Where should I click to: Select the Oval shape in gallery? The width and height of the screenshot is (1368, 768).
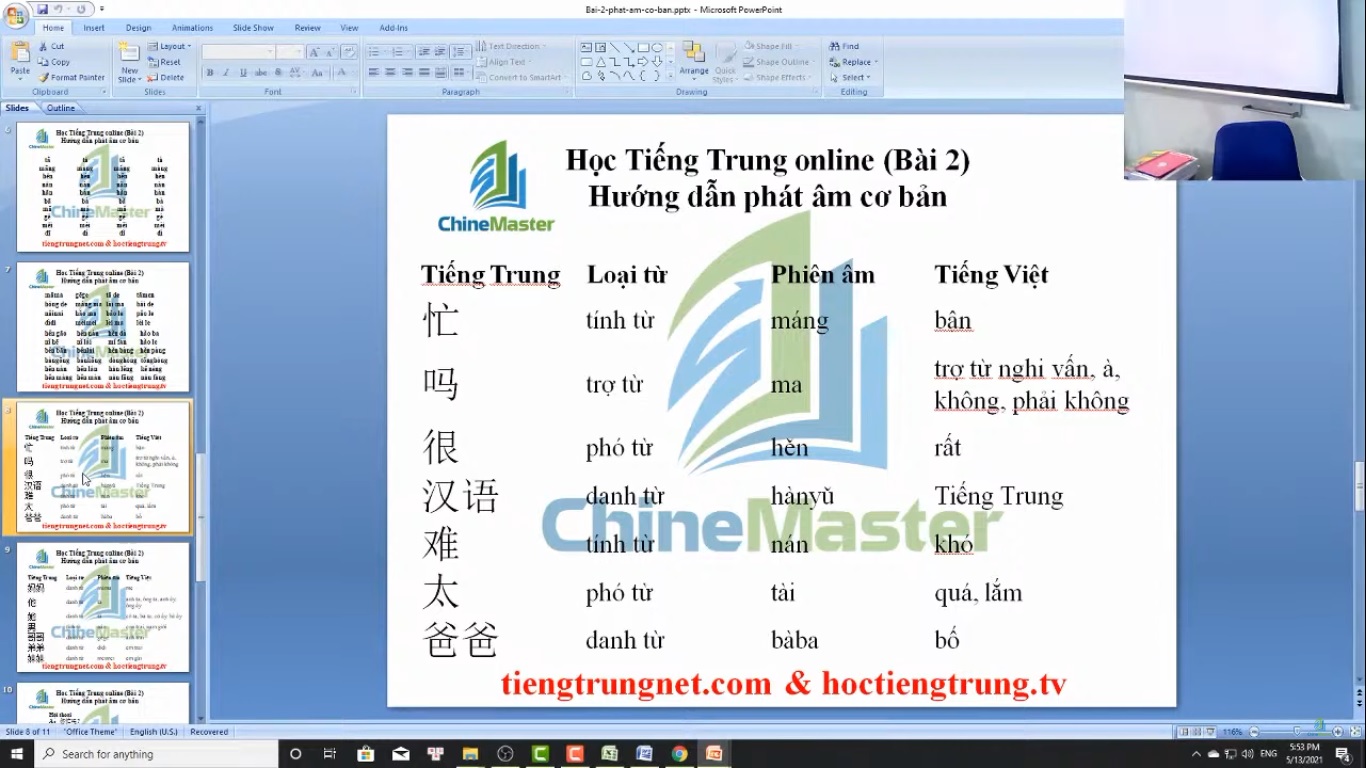coord(657,47)
